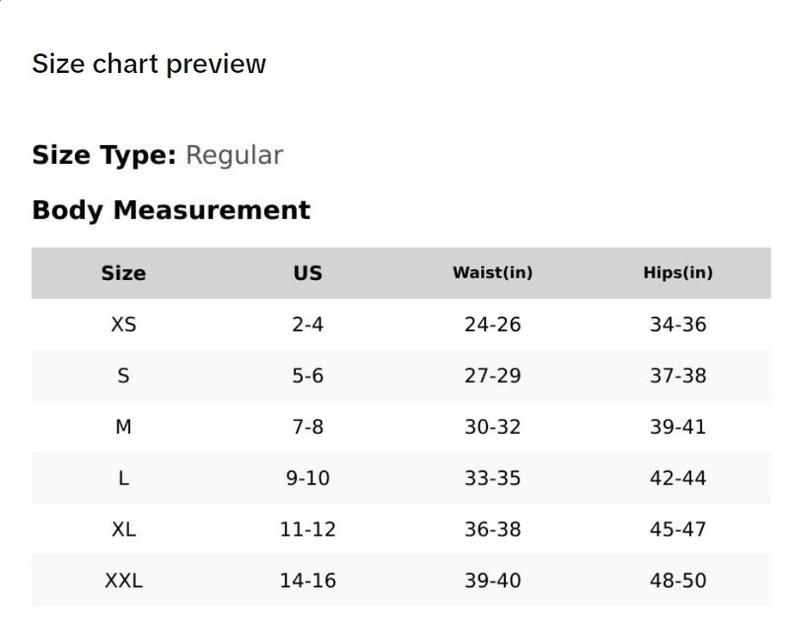800x629 pixels.
Task: Select the XL size row label
Action: 123,530
